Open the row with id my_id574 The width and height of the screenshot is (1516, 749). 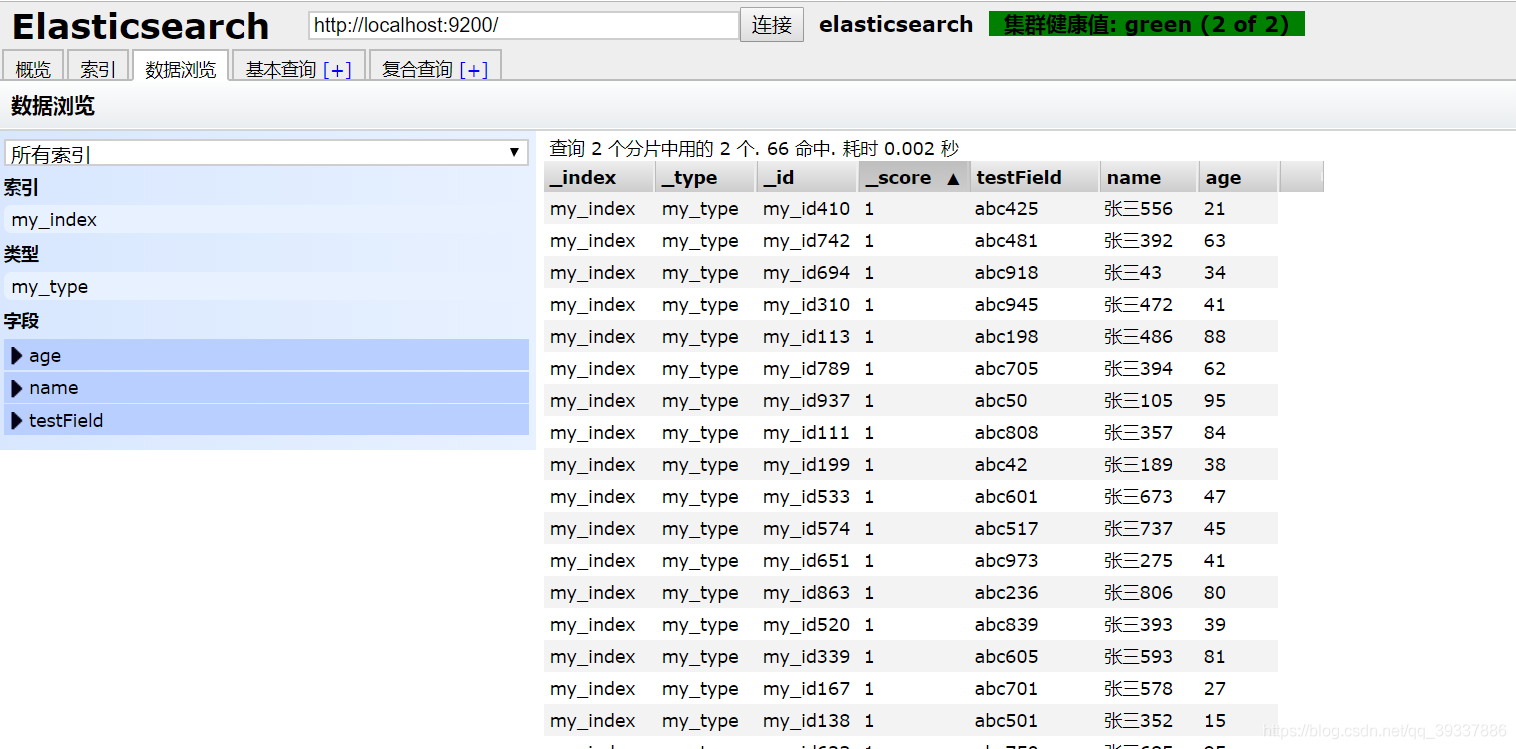pyautogui.click(x=910, y=529)
